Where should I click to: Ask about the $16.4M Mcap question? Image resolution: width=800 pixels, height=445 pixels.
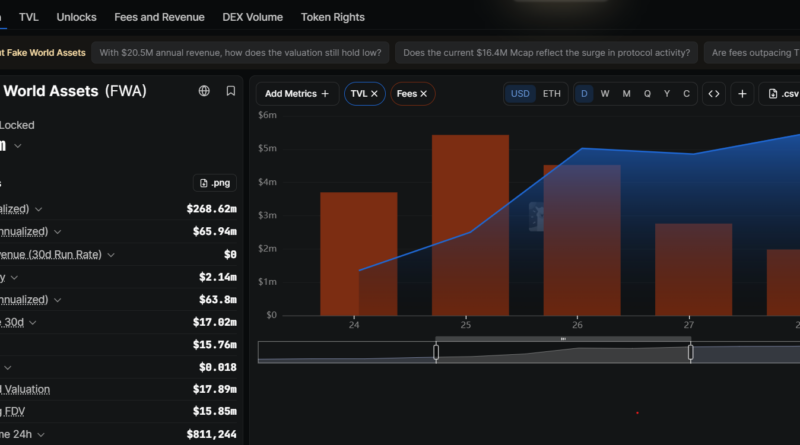(x=546, y=53)
